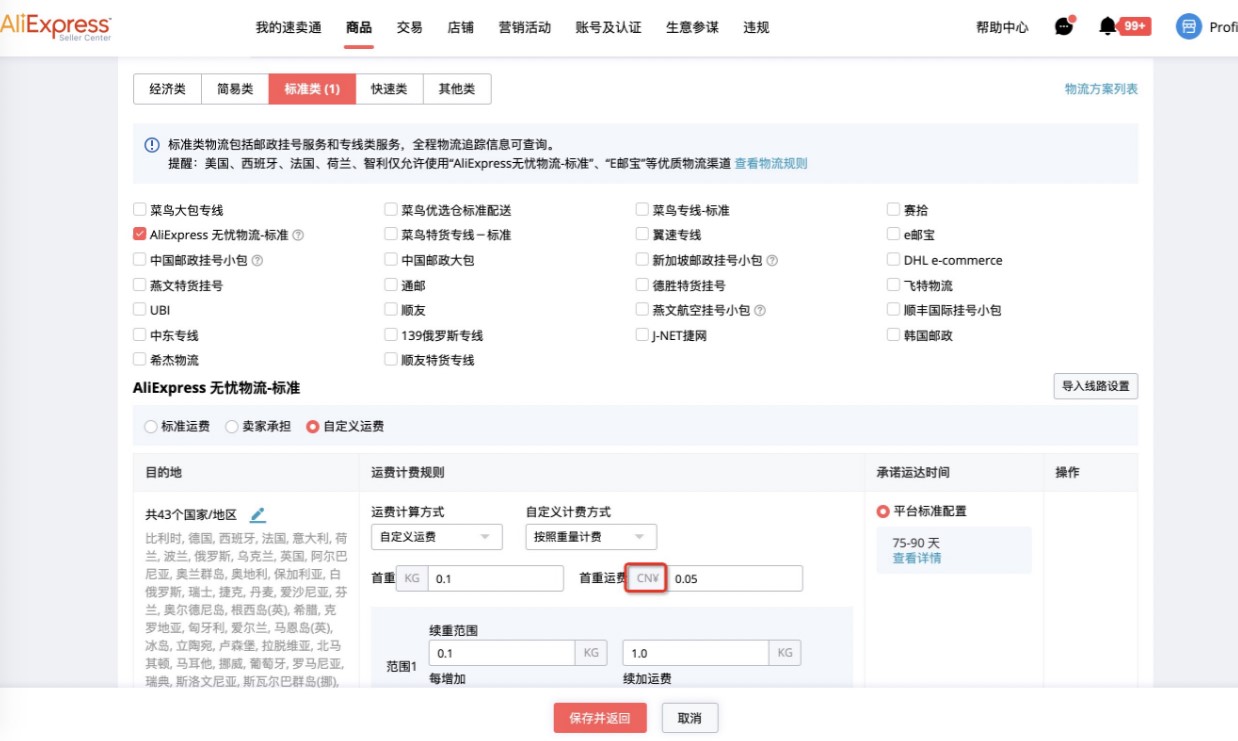Select 平台标准配置 radio option

(883, 511)
